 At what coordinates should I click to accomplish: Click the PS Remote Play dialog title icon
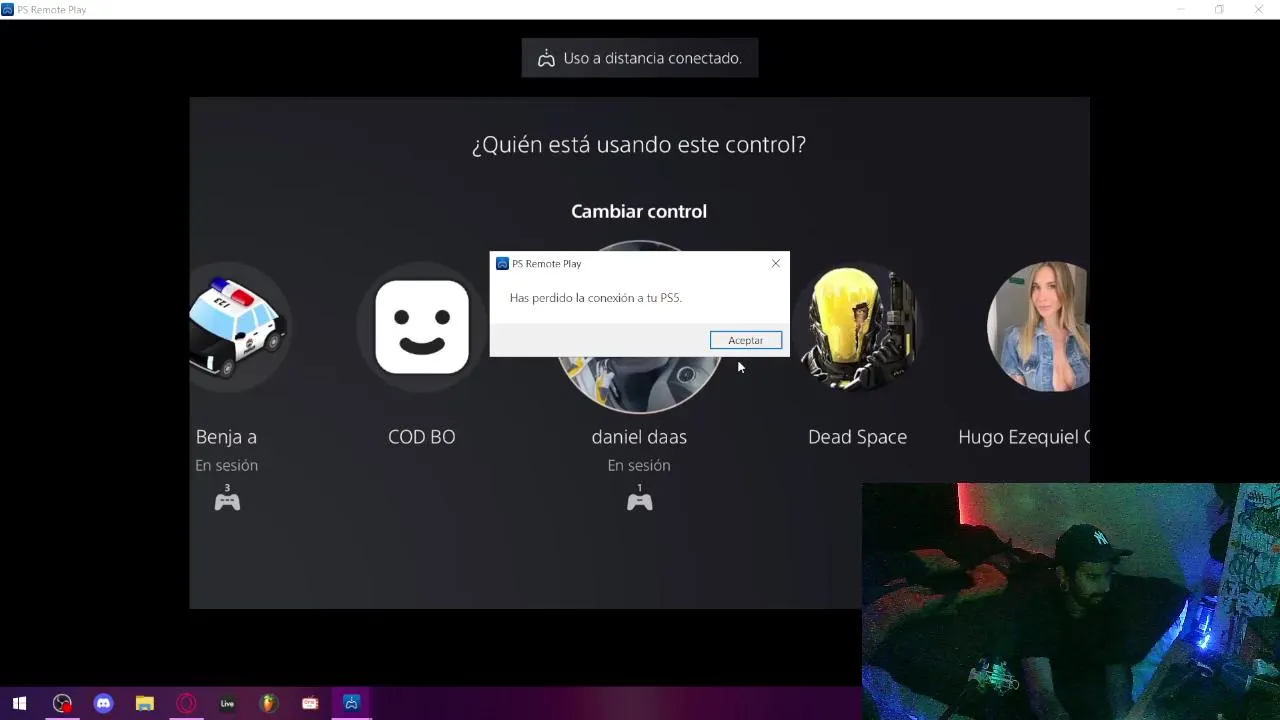[502, 263]
